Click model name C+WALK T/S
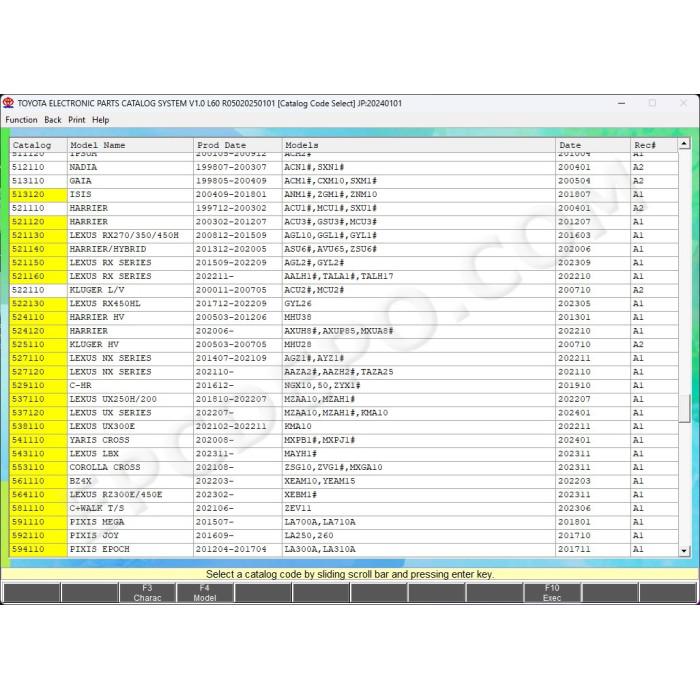700x700 pixels. (96, 508)
